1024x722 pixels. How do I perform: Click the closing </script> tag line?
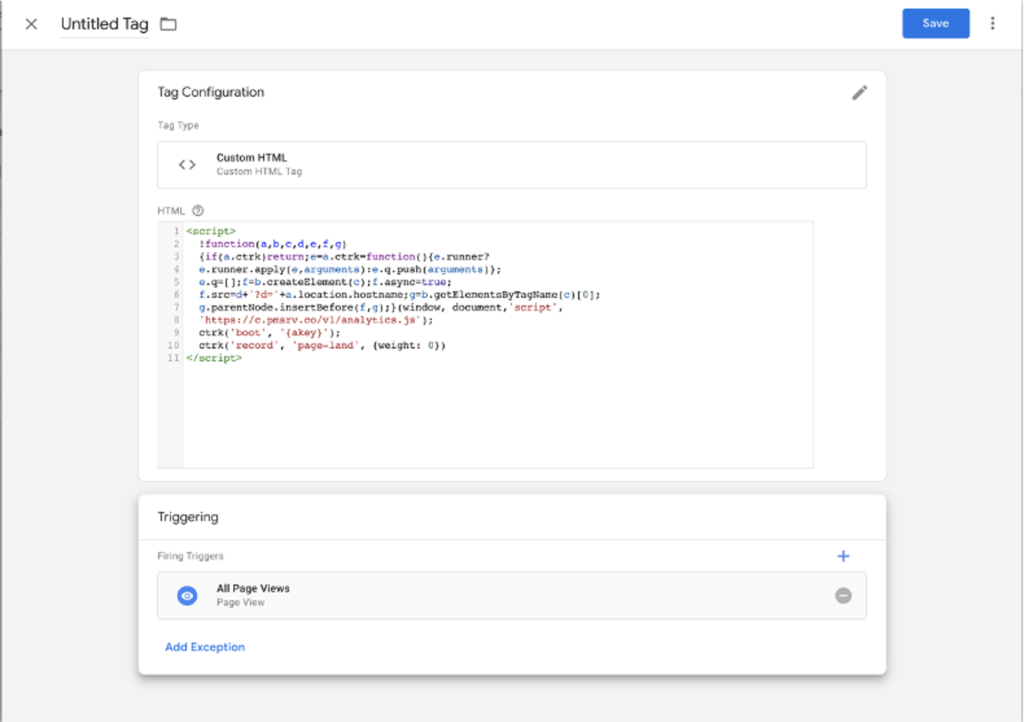[214, 358]
